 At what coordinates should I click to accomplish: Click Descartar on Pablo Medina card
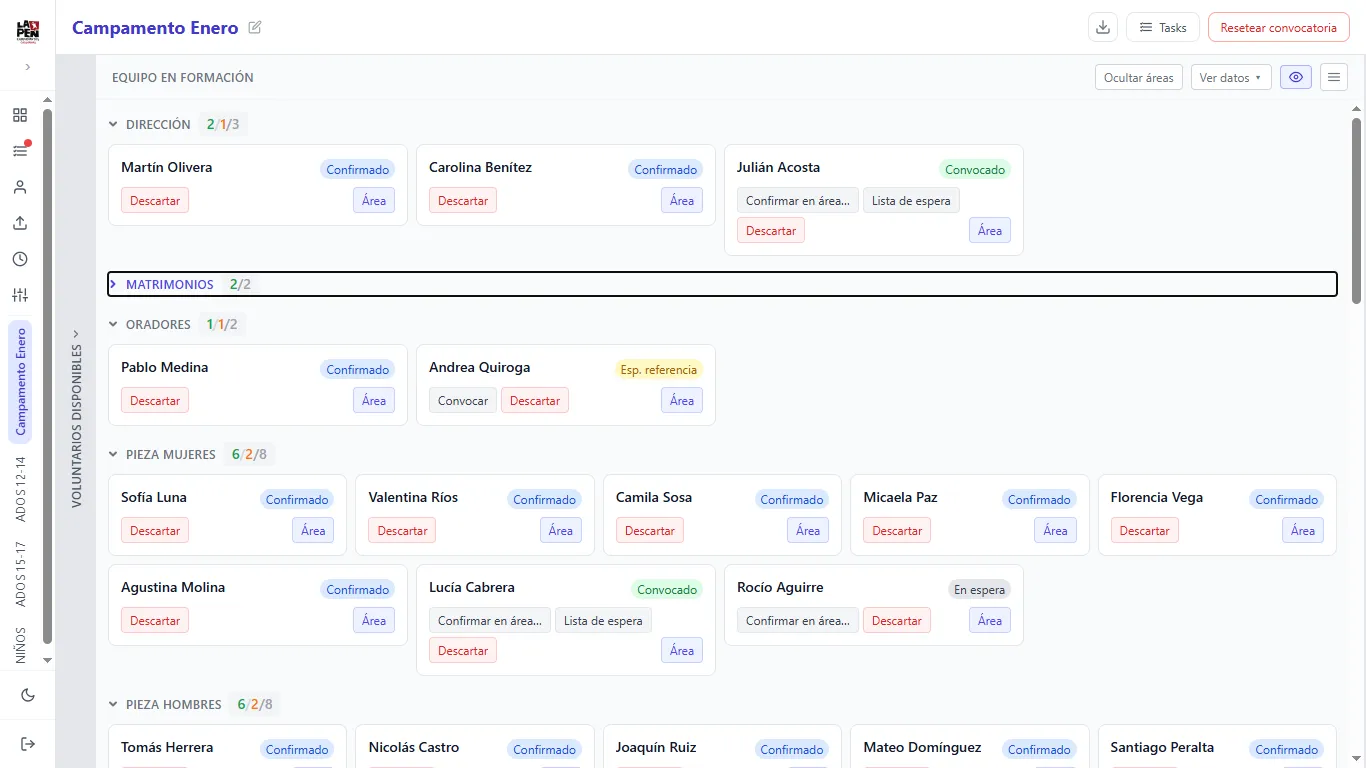[155, 400]
